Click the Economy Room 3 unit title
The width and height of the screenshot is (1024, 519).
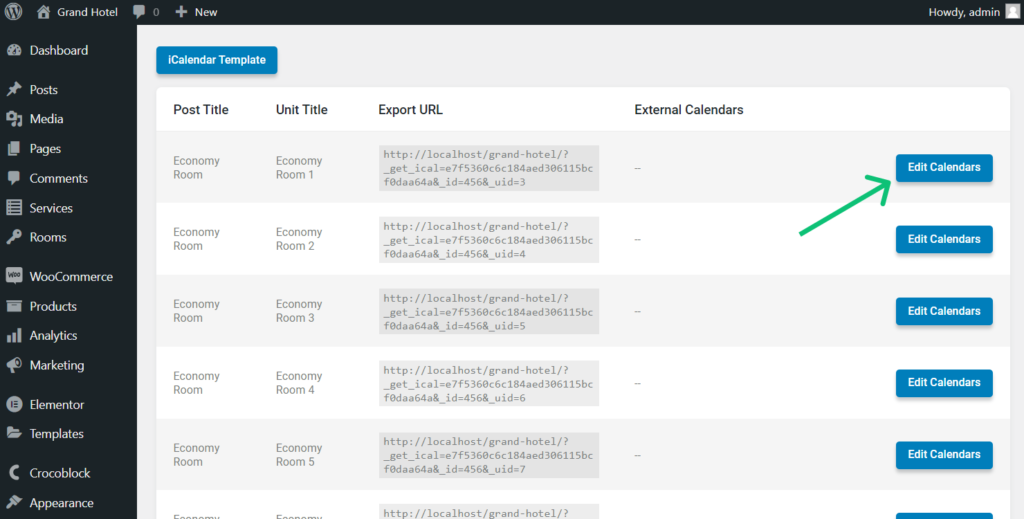tap(298, 311)
